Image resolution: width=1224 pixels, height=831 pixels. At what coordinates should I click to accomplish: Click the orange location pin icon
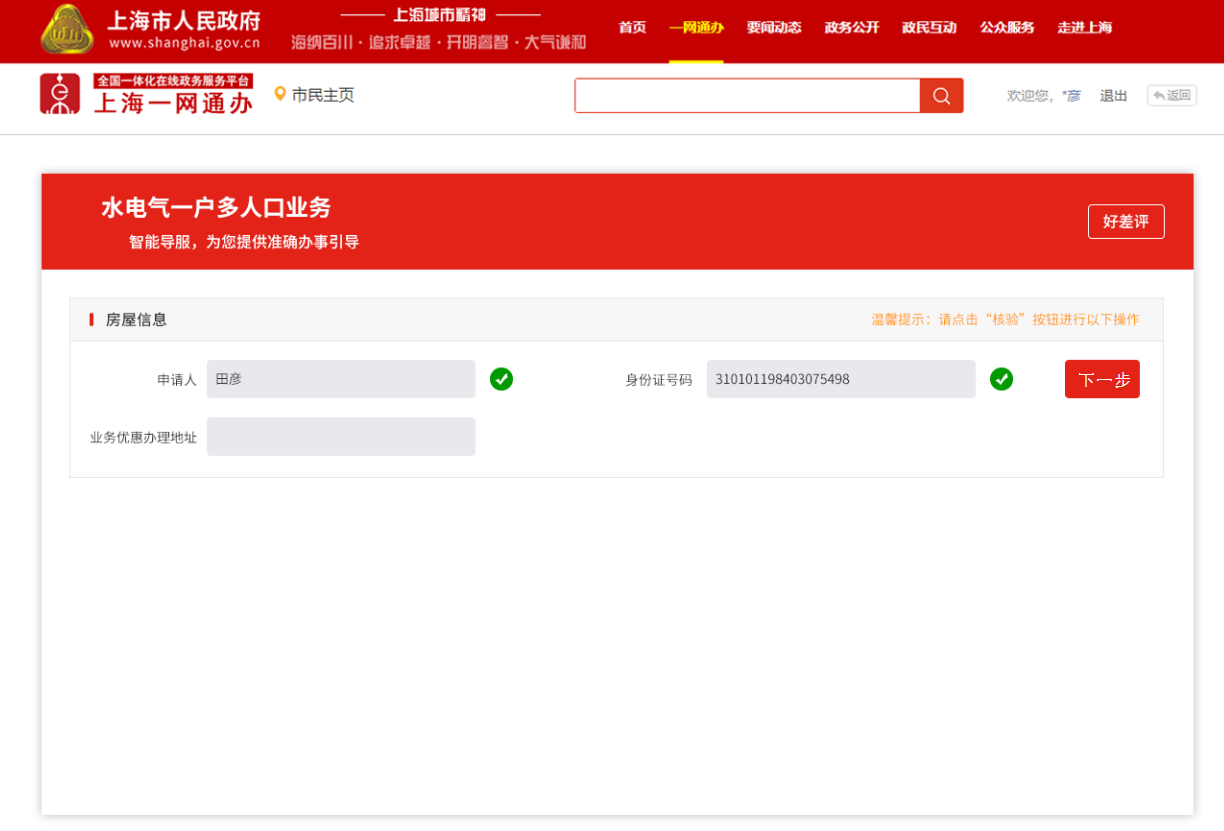pyautogui.click(x=280, y=94)
